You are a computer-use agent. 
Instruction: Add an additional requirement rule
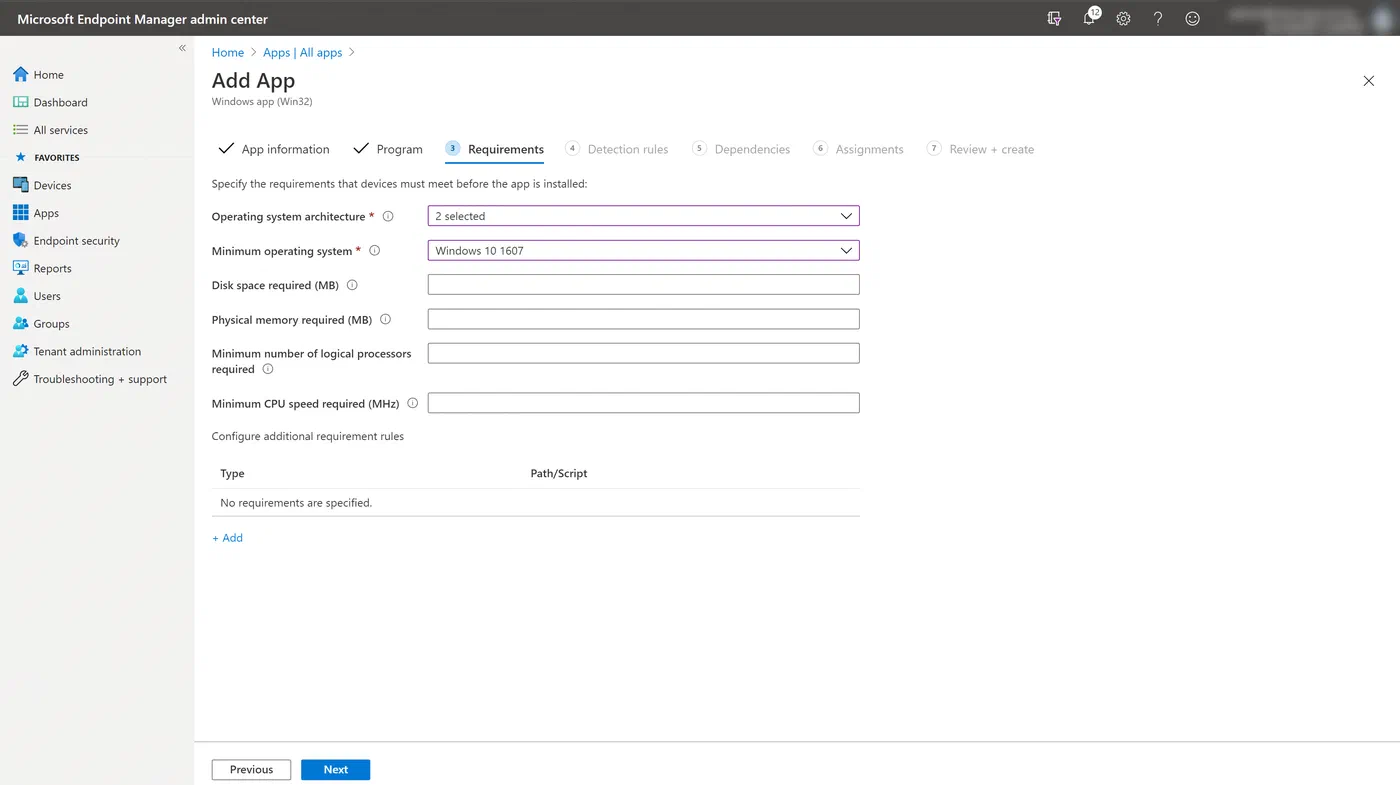tap(227, 538)
